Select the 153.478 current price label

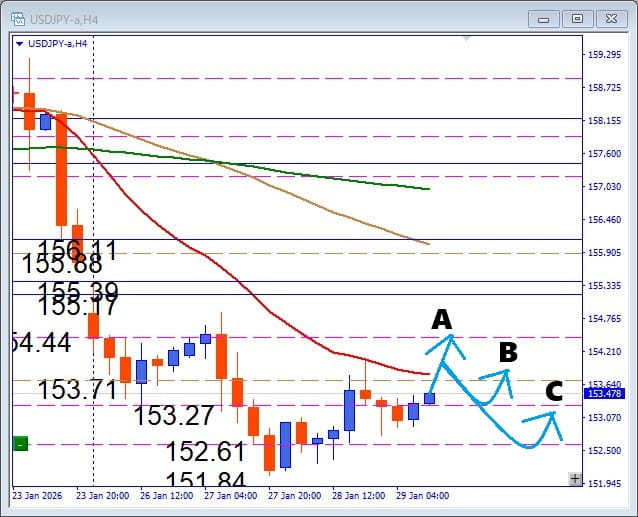[x=604, y=393]
